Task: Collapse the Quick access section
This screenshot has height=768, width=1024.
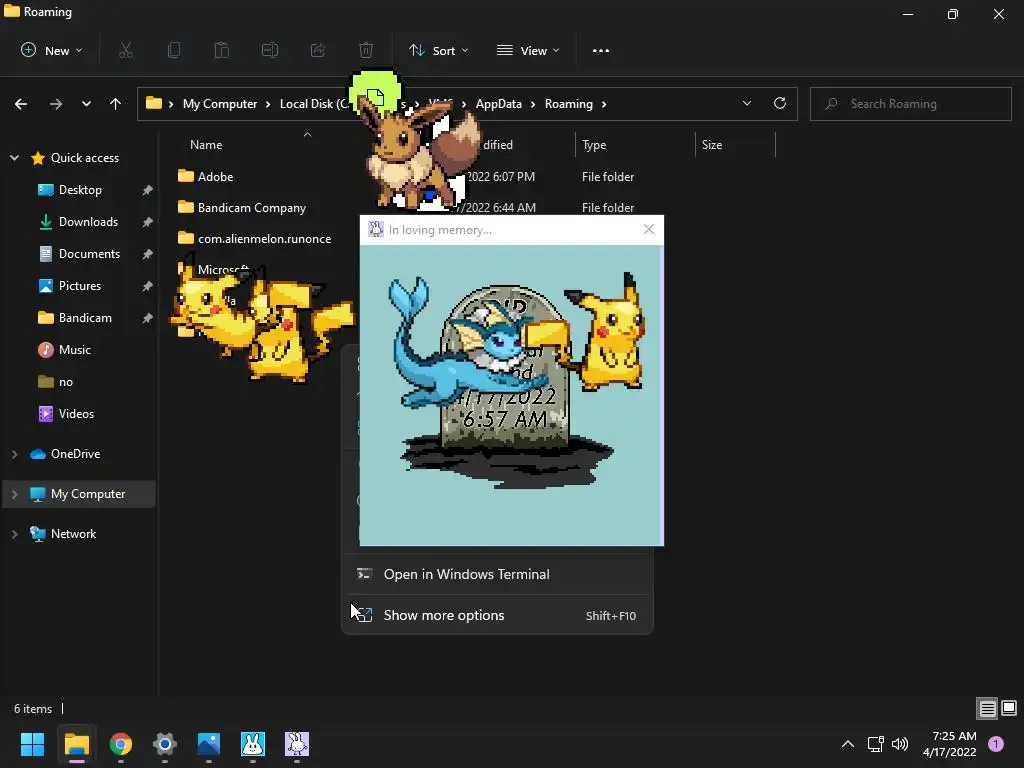Action: (x=14, y=158)
